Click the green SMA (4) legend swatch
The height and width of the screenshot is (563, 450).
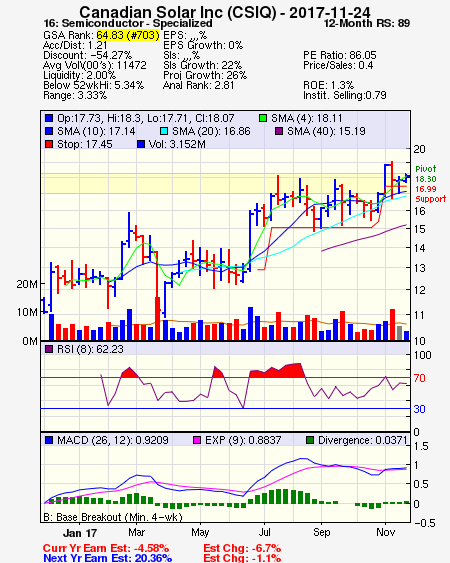tap(263, 118)
